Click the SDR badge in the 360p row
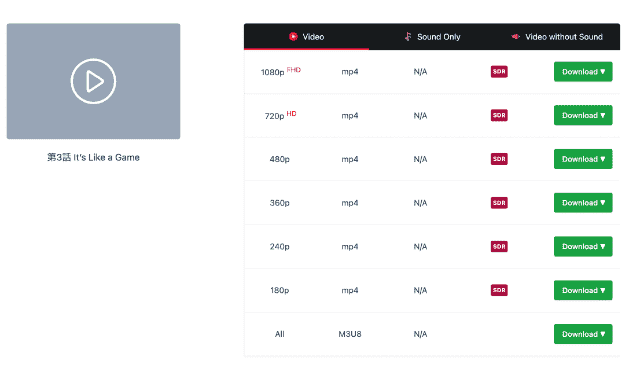 click(x=499, y=203)
